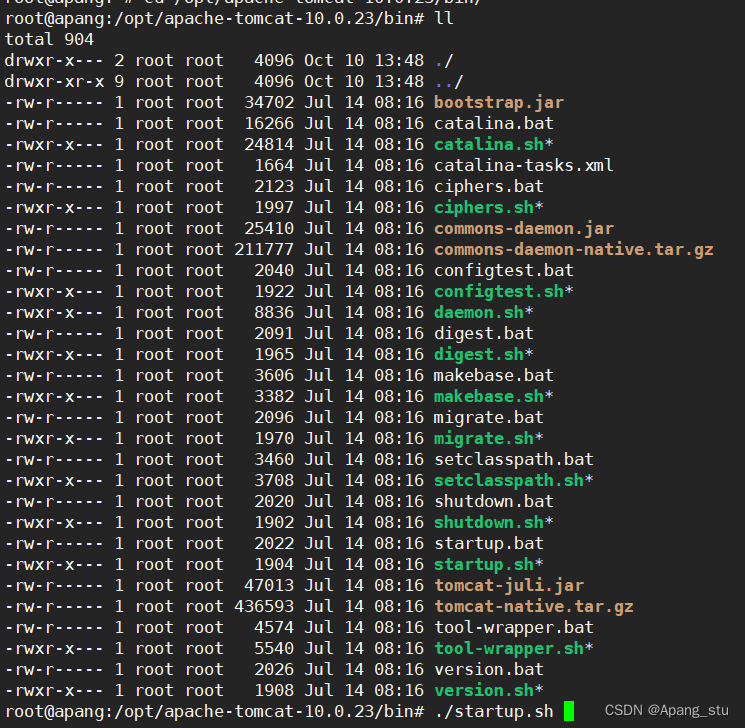Select the green tool-wrapper.sh entry
The width and height of the screenshot is (745, 728).
coord(509,649)
